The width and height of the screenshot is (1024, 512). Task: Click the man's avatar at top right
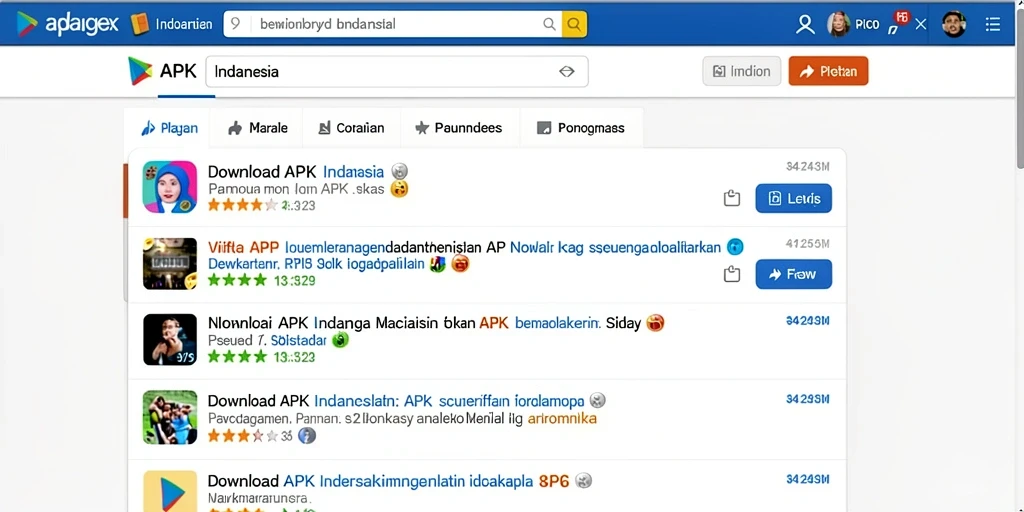[x=954, y=25]
